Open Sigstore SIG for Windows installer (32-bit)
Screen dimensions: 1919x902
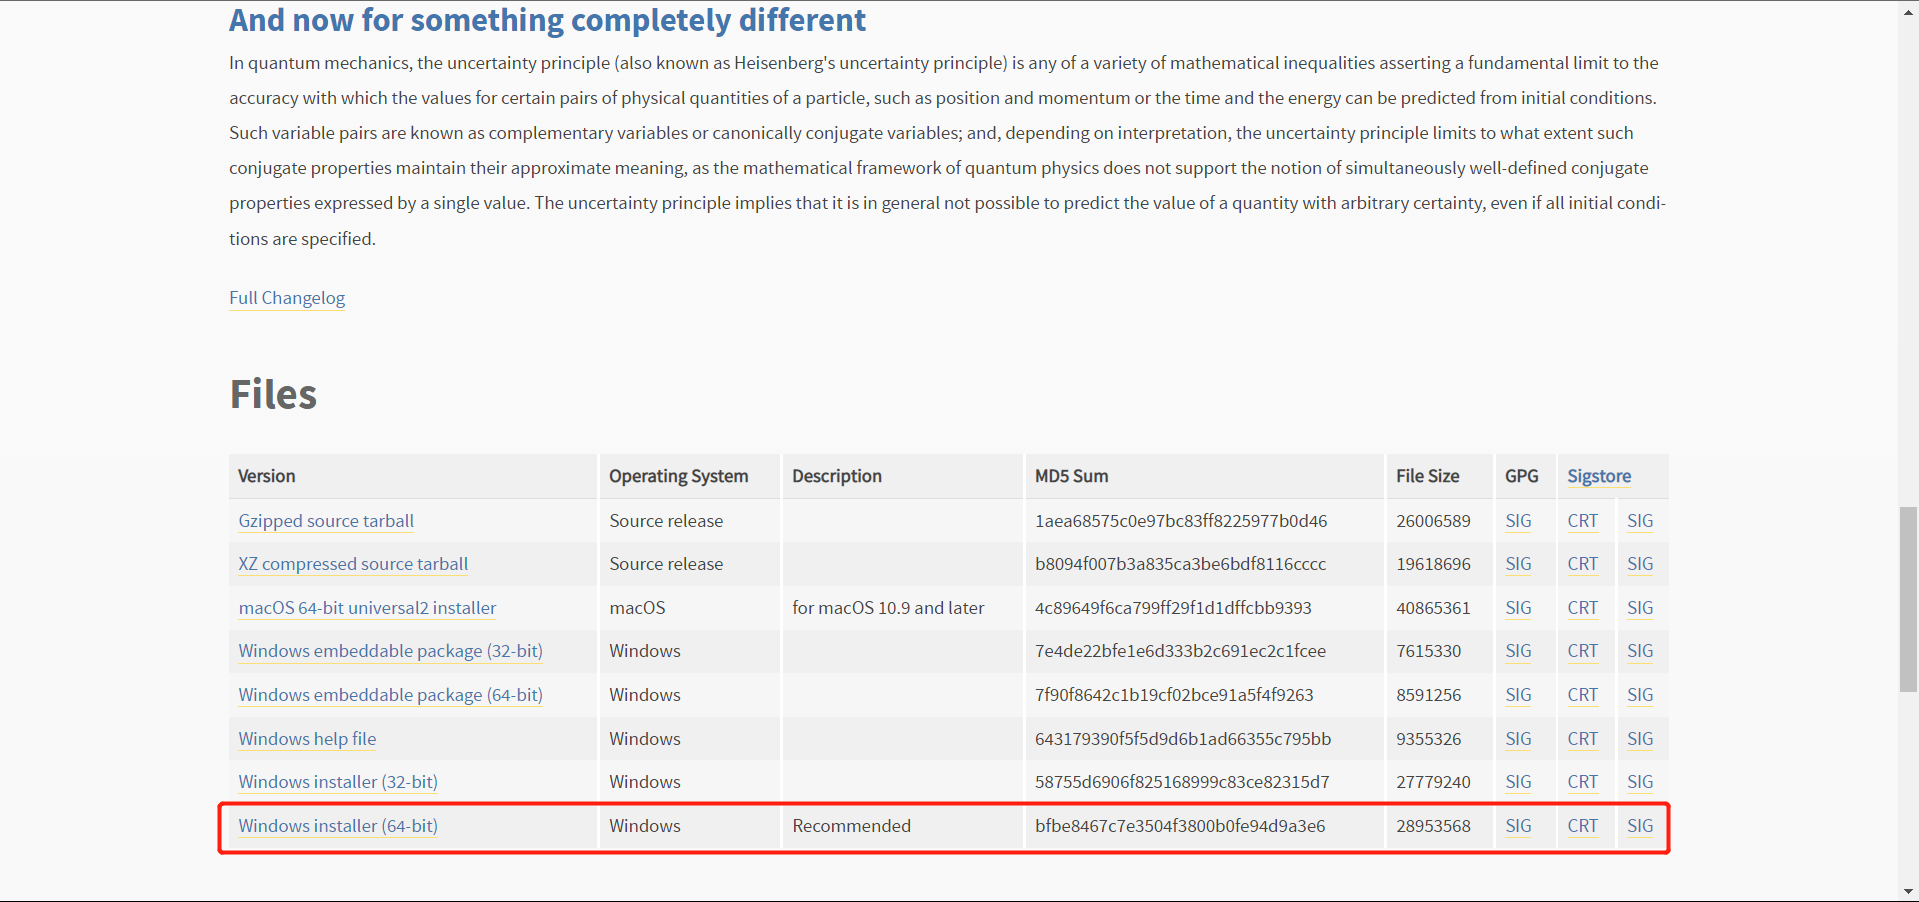1640,782
